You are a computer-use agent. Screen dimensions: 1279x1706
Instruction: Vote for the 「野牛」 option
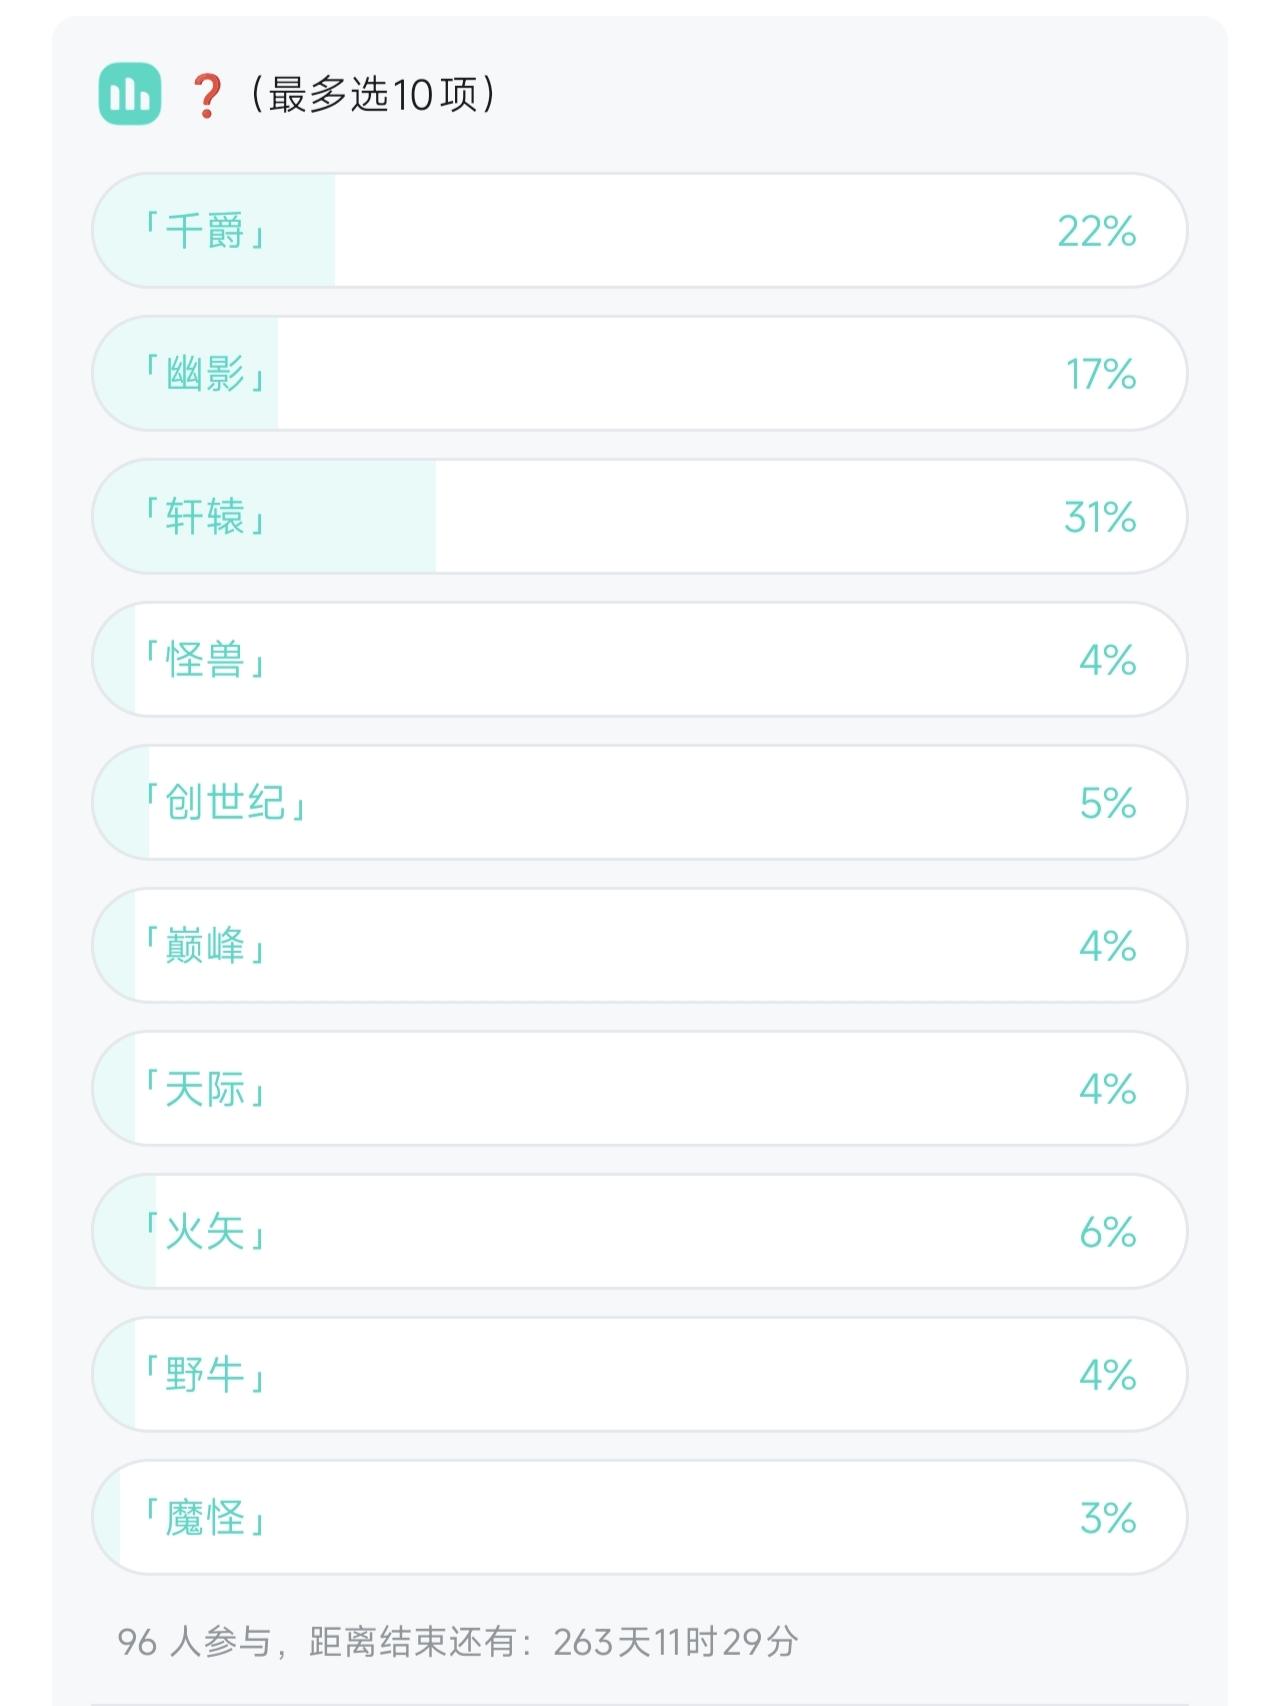205,1375
